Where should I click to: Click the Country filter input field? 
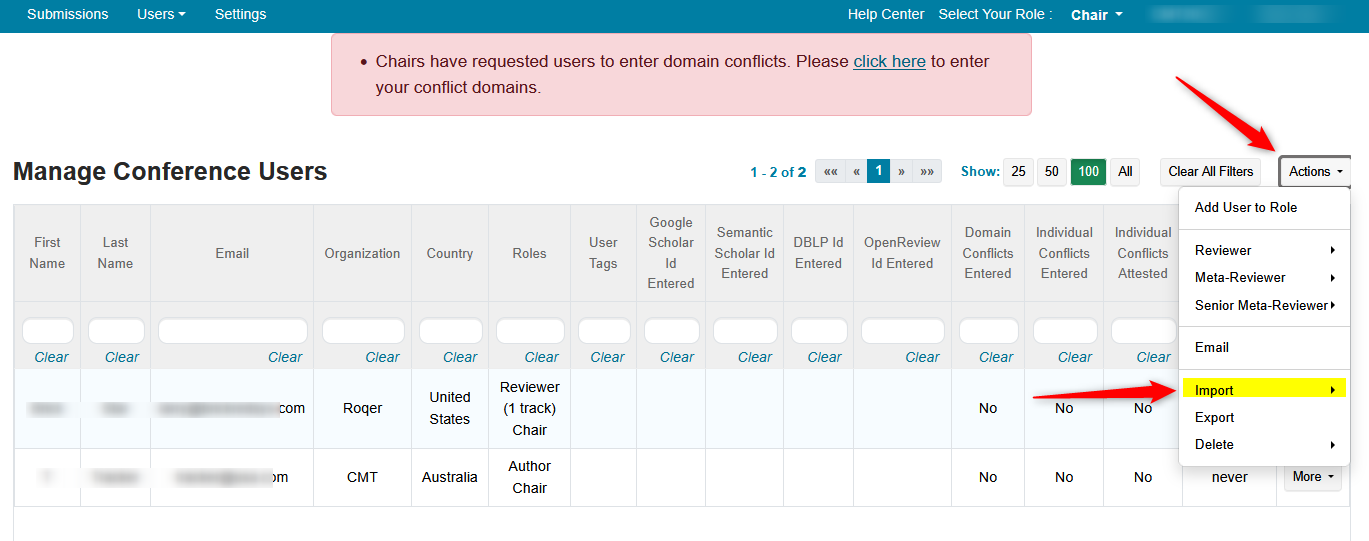pyautogui.click(x=451, y=331)
